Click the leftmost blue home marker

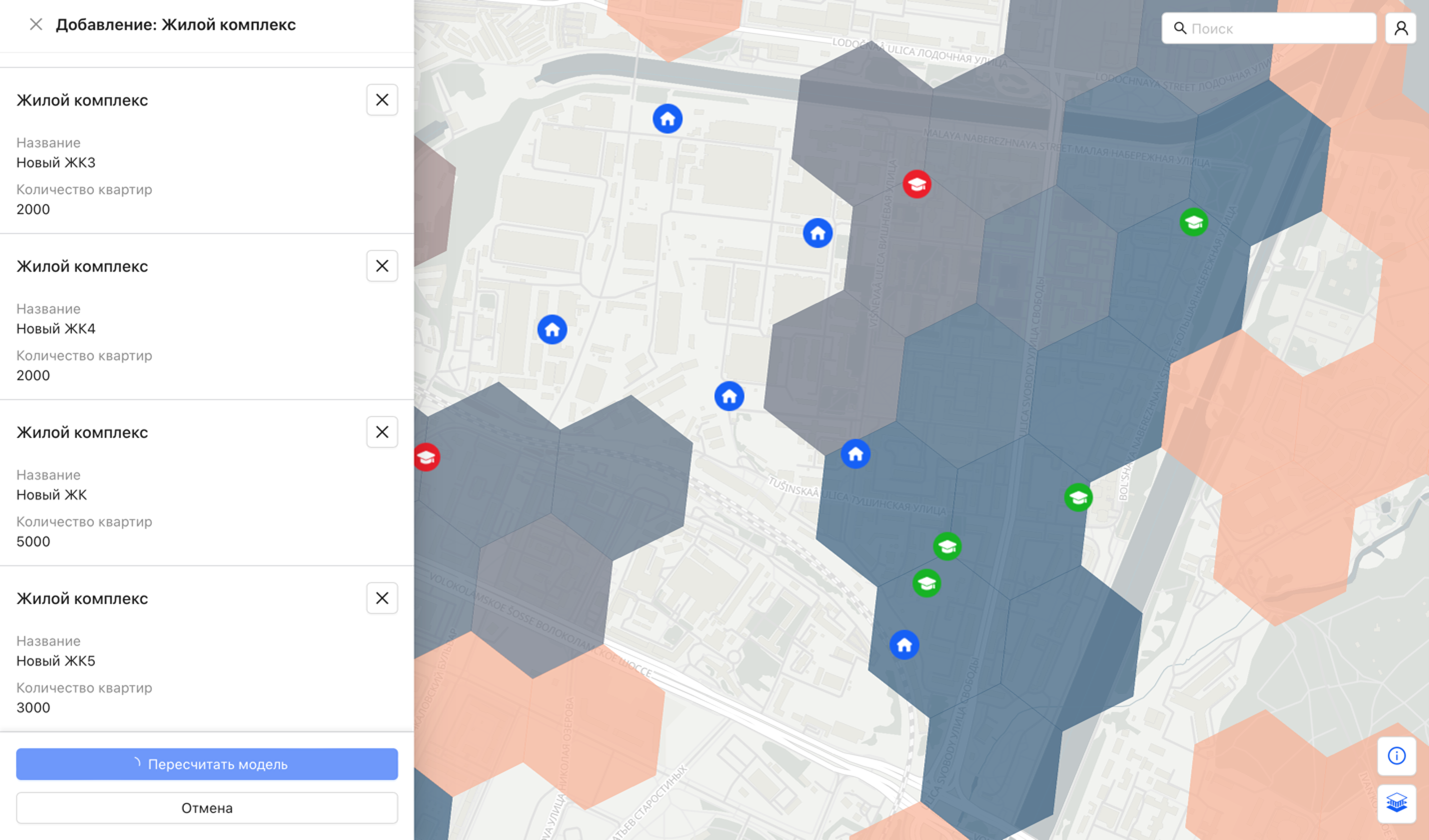click(x=552, y=329)
